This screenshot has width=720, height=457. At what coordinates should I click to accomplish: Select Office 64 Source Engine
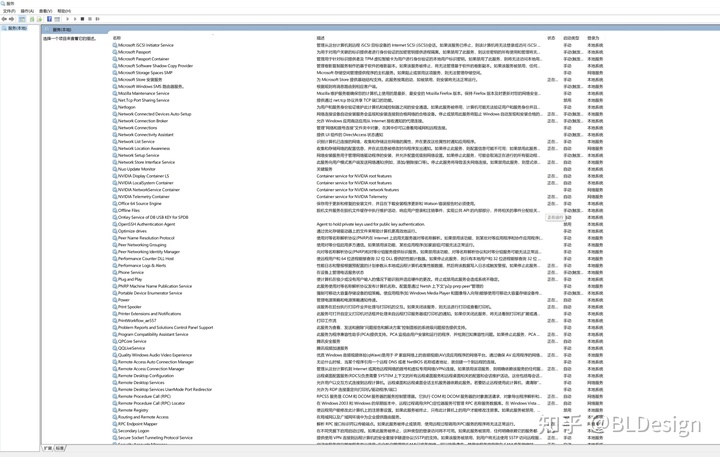(x=140, y=203)
